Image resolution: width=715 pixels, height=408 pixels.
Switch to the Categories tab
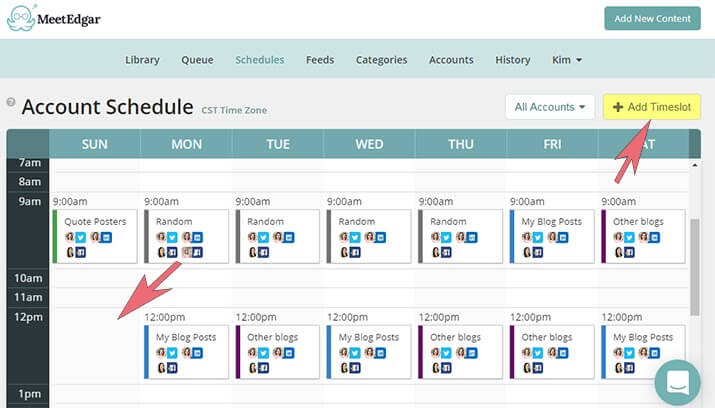[x=381, y=60]
